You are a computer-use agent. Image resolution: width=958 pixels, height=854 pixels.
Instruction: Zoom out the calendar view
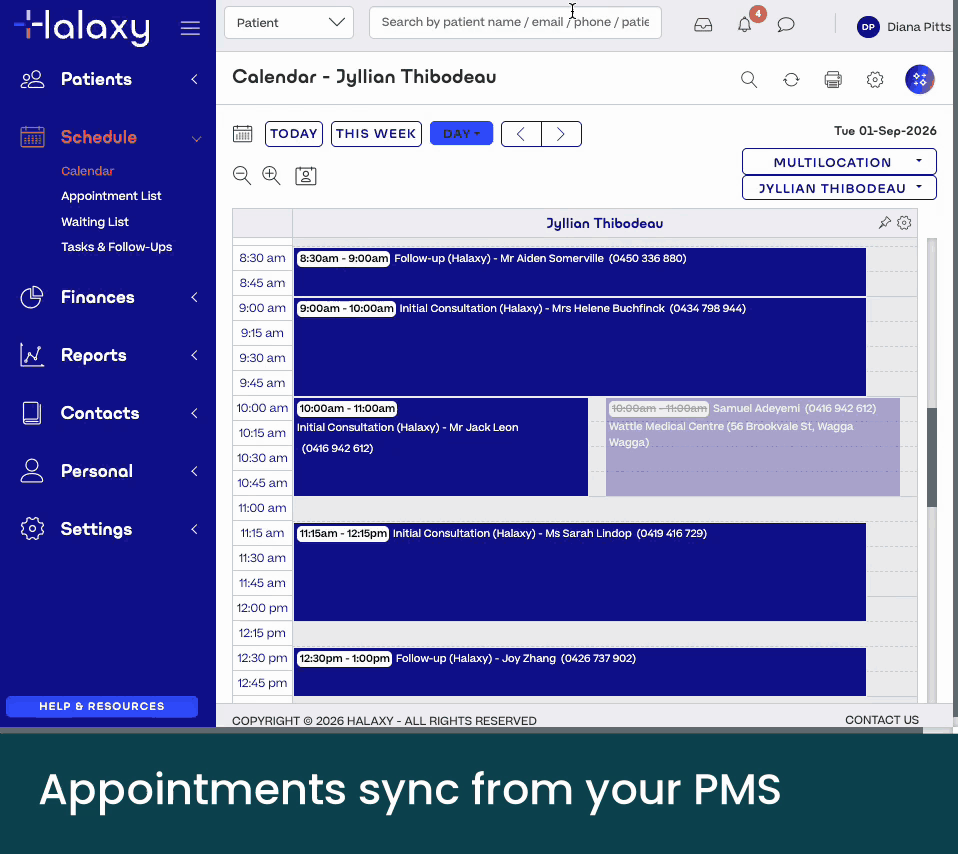242,176
